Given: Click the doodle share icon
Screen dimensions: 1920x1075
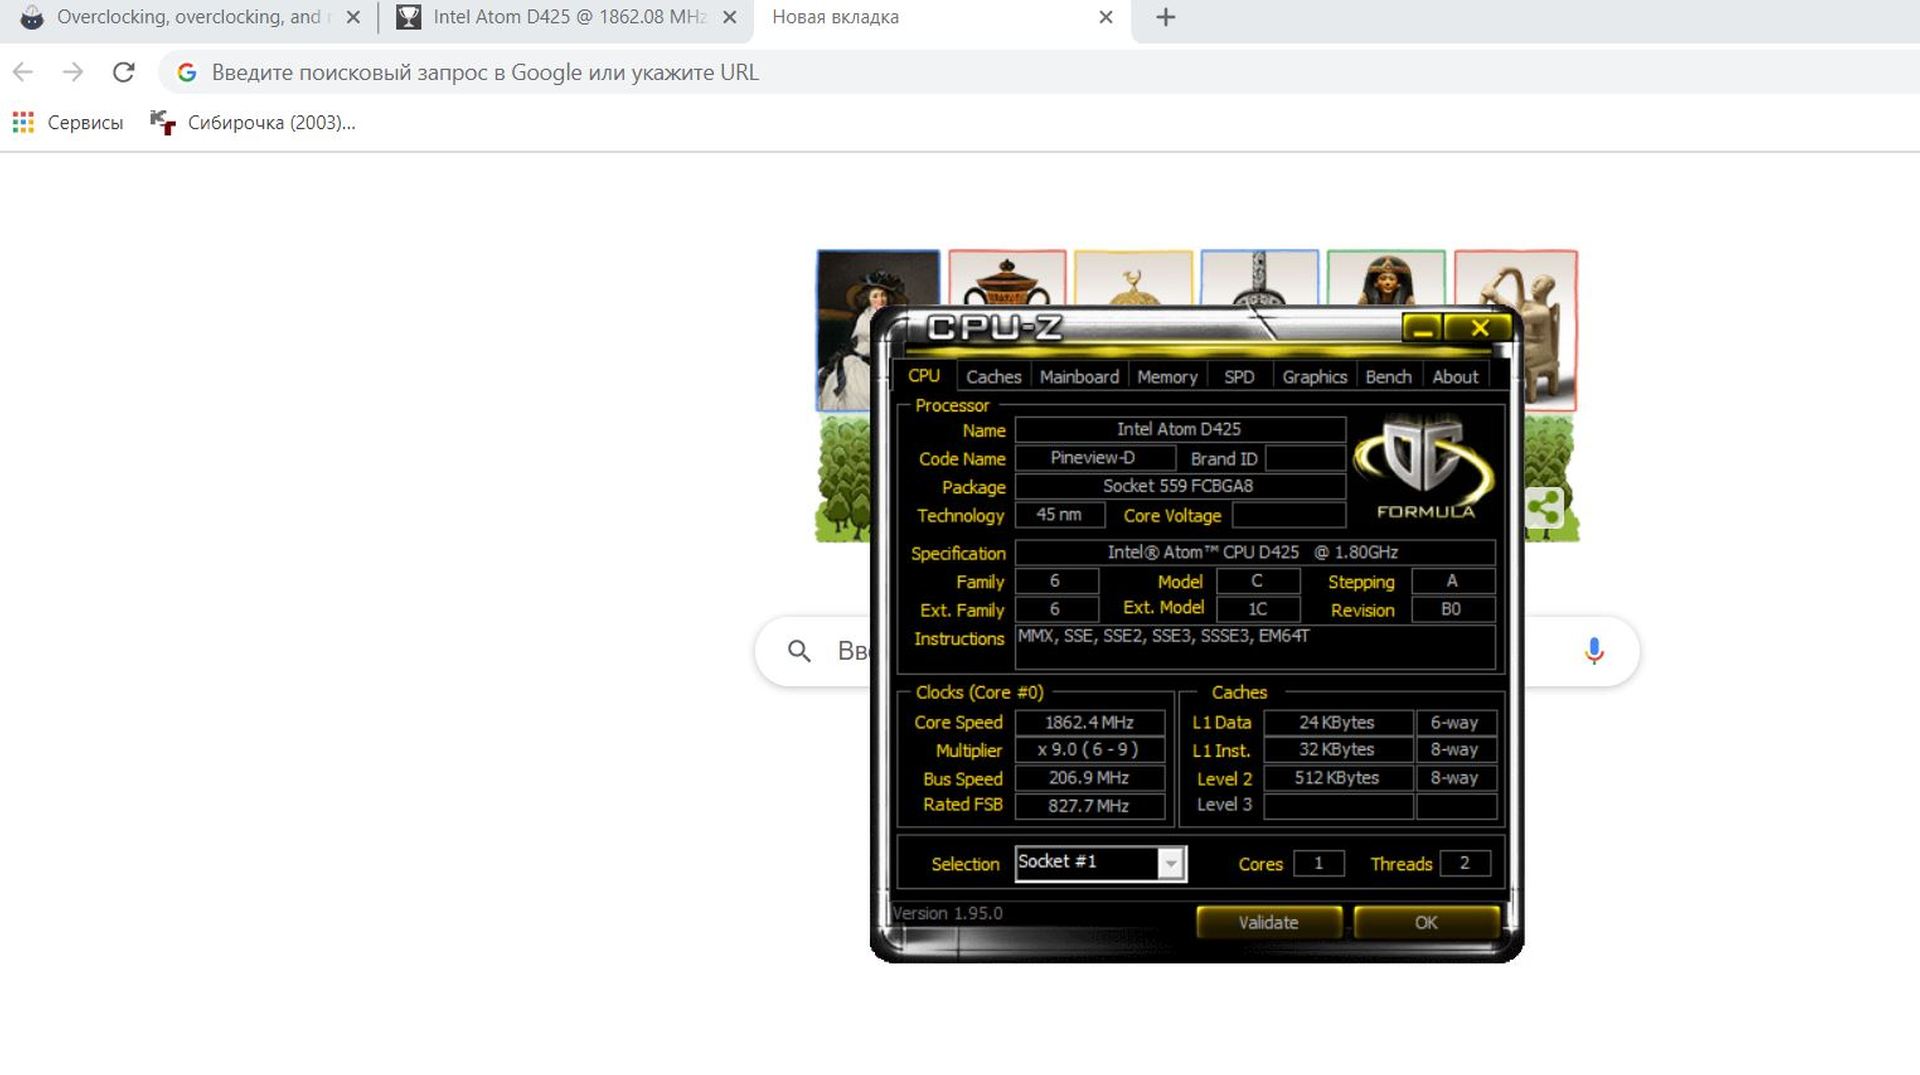Looking at the screenshot, I should tap(1544, 508).
